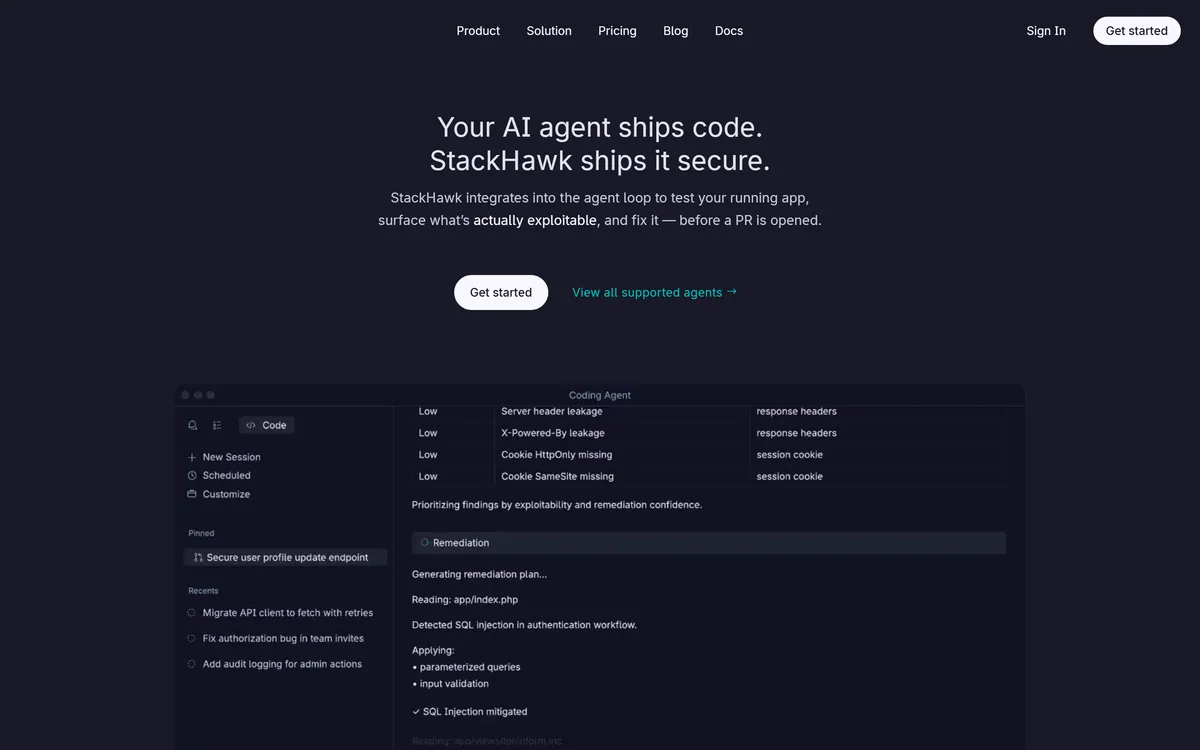Screen dimensions: 1200x750
Task: Click the Remediation progress spinner icon
Action: (x=424, y=543)
